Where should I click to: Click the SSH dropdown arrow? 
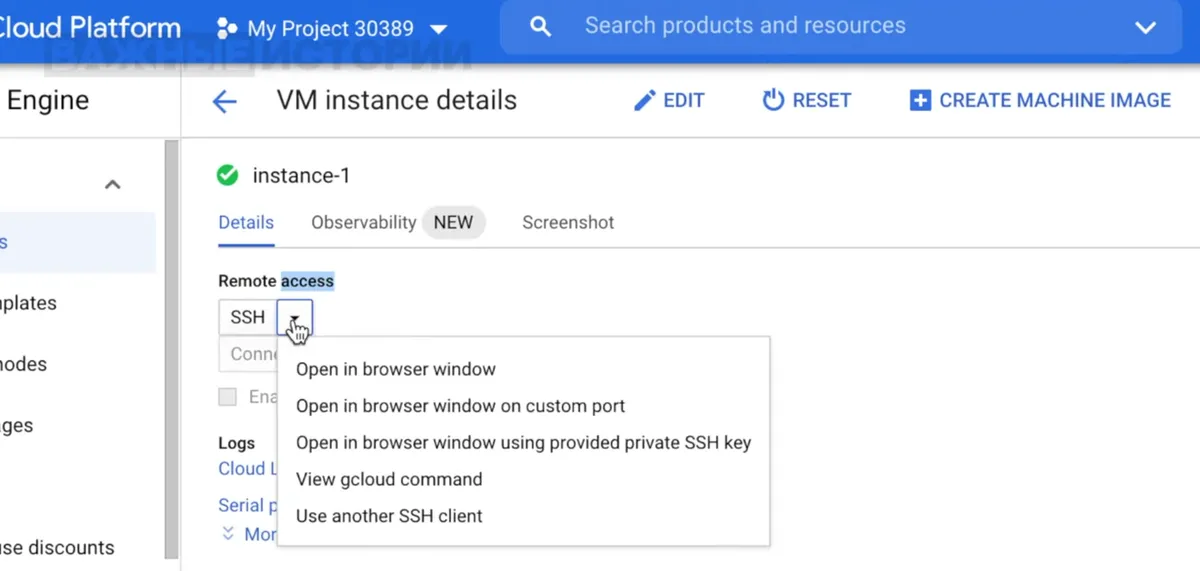tap(295, 318)
